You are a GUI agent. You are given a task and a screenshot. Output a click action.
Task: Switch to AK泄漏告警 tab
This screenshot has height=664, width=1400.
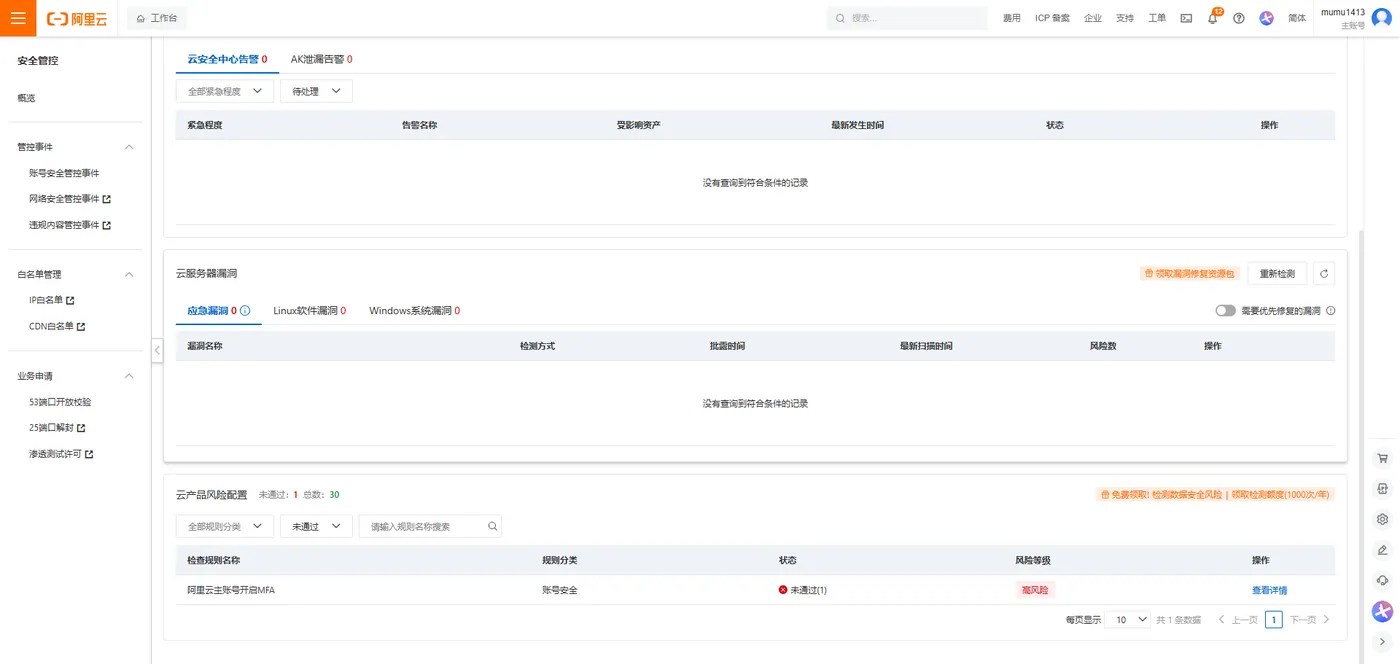[321, 59]
